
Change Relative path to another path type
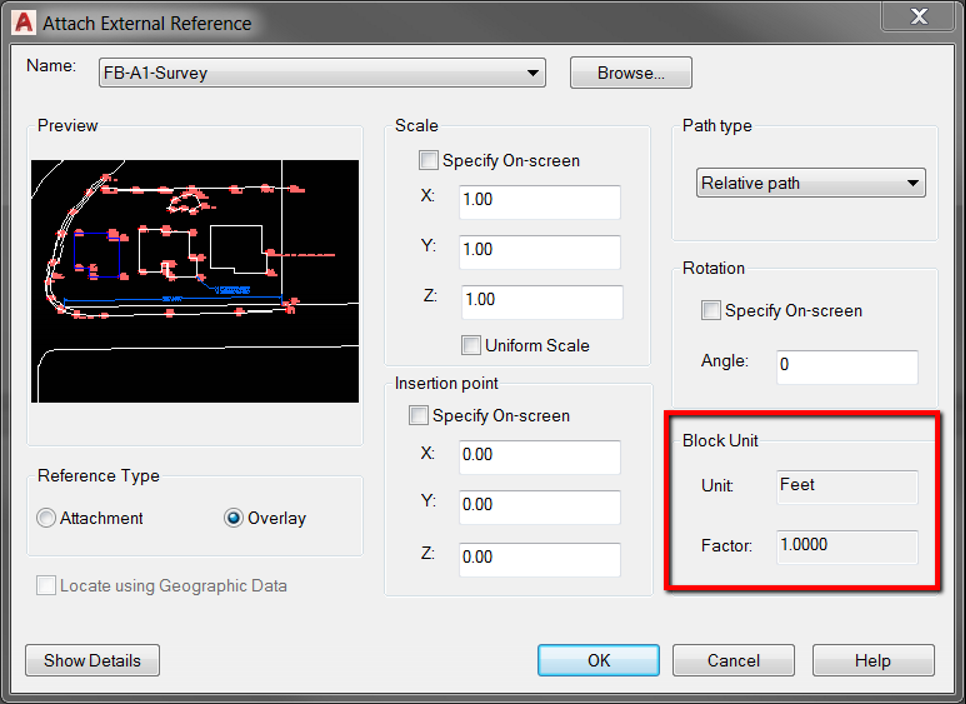click(810, 183)
